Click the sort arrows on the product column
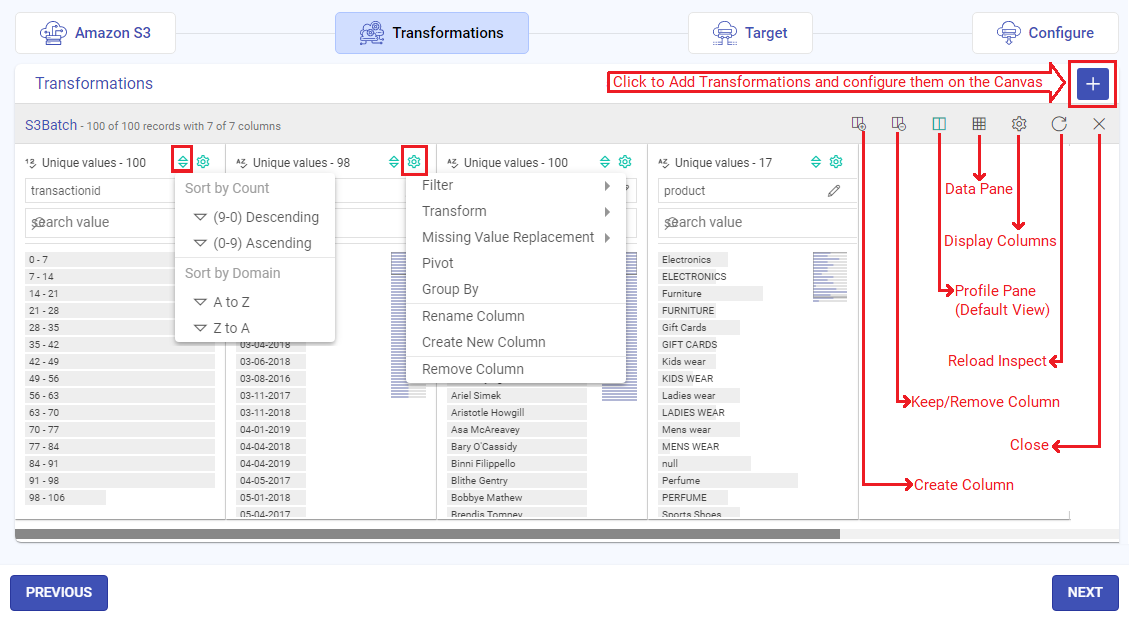Viewport: 1129px width, 620px height. [816, 161]
